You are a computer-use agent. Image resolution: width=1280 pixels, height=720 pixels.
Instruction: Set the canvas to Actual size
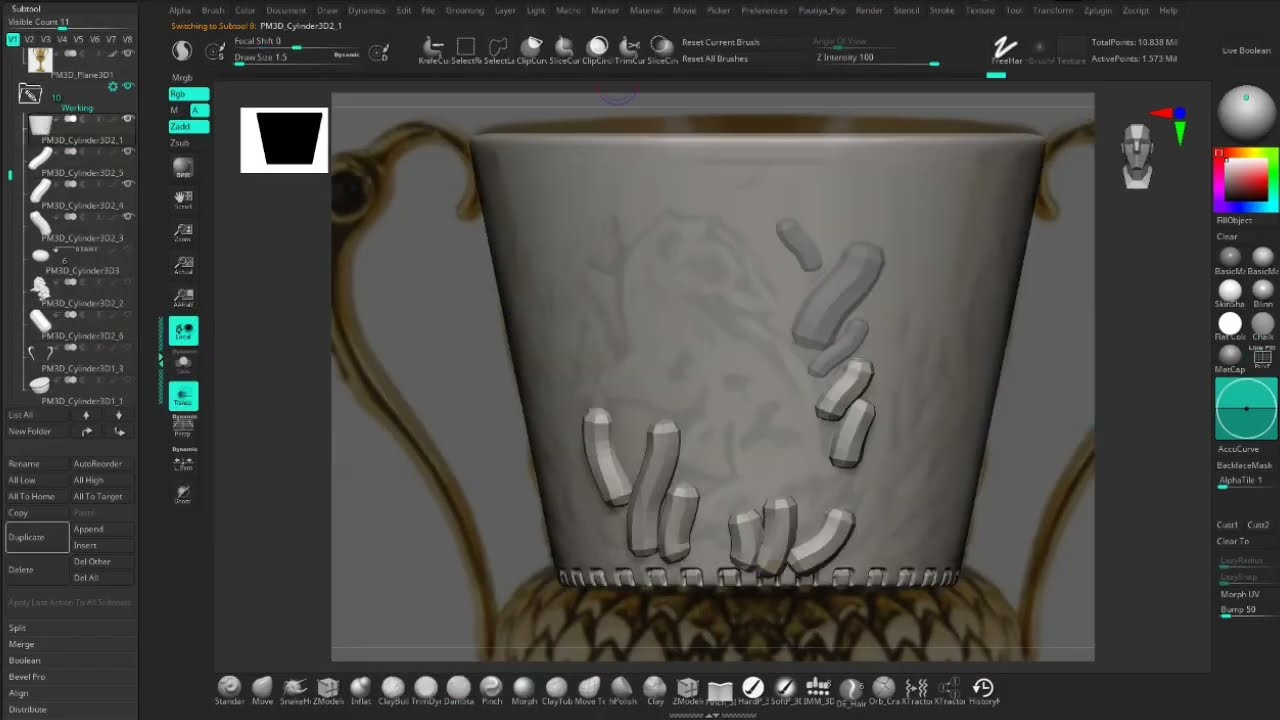point(183,265)
